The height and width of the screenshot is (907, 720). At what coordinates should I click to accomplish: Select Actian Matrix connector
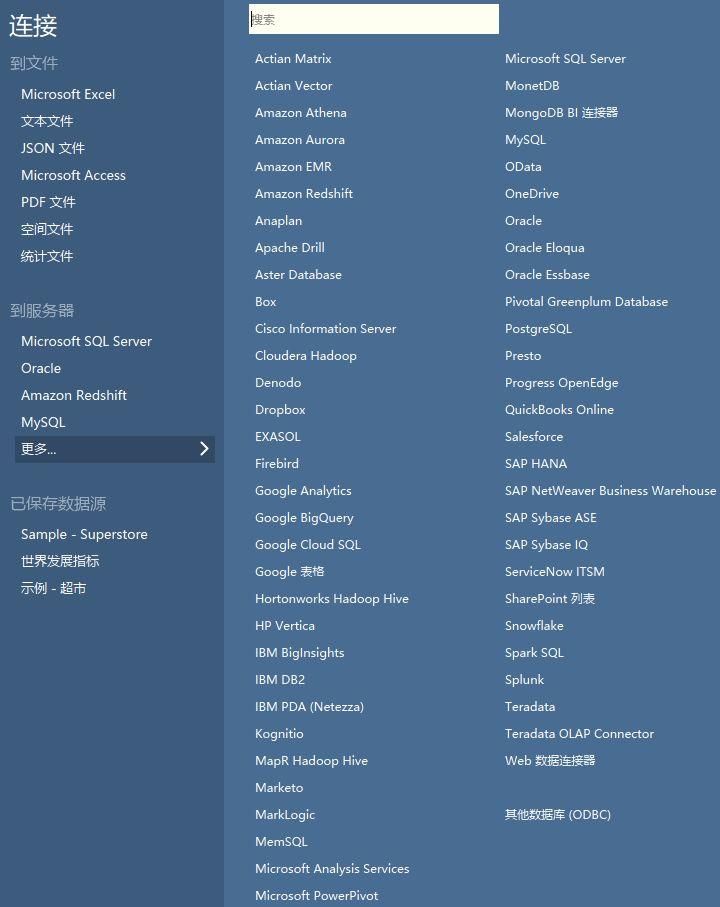[x=293, y=58]
